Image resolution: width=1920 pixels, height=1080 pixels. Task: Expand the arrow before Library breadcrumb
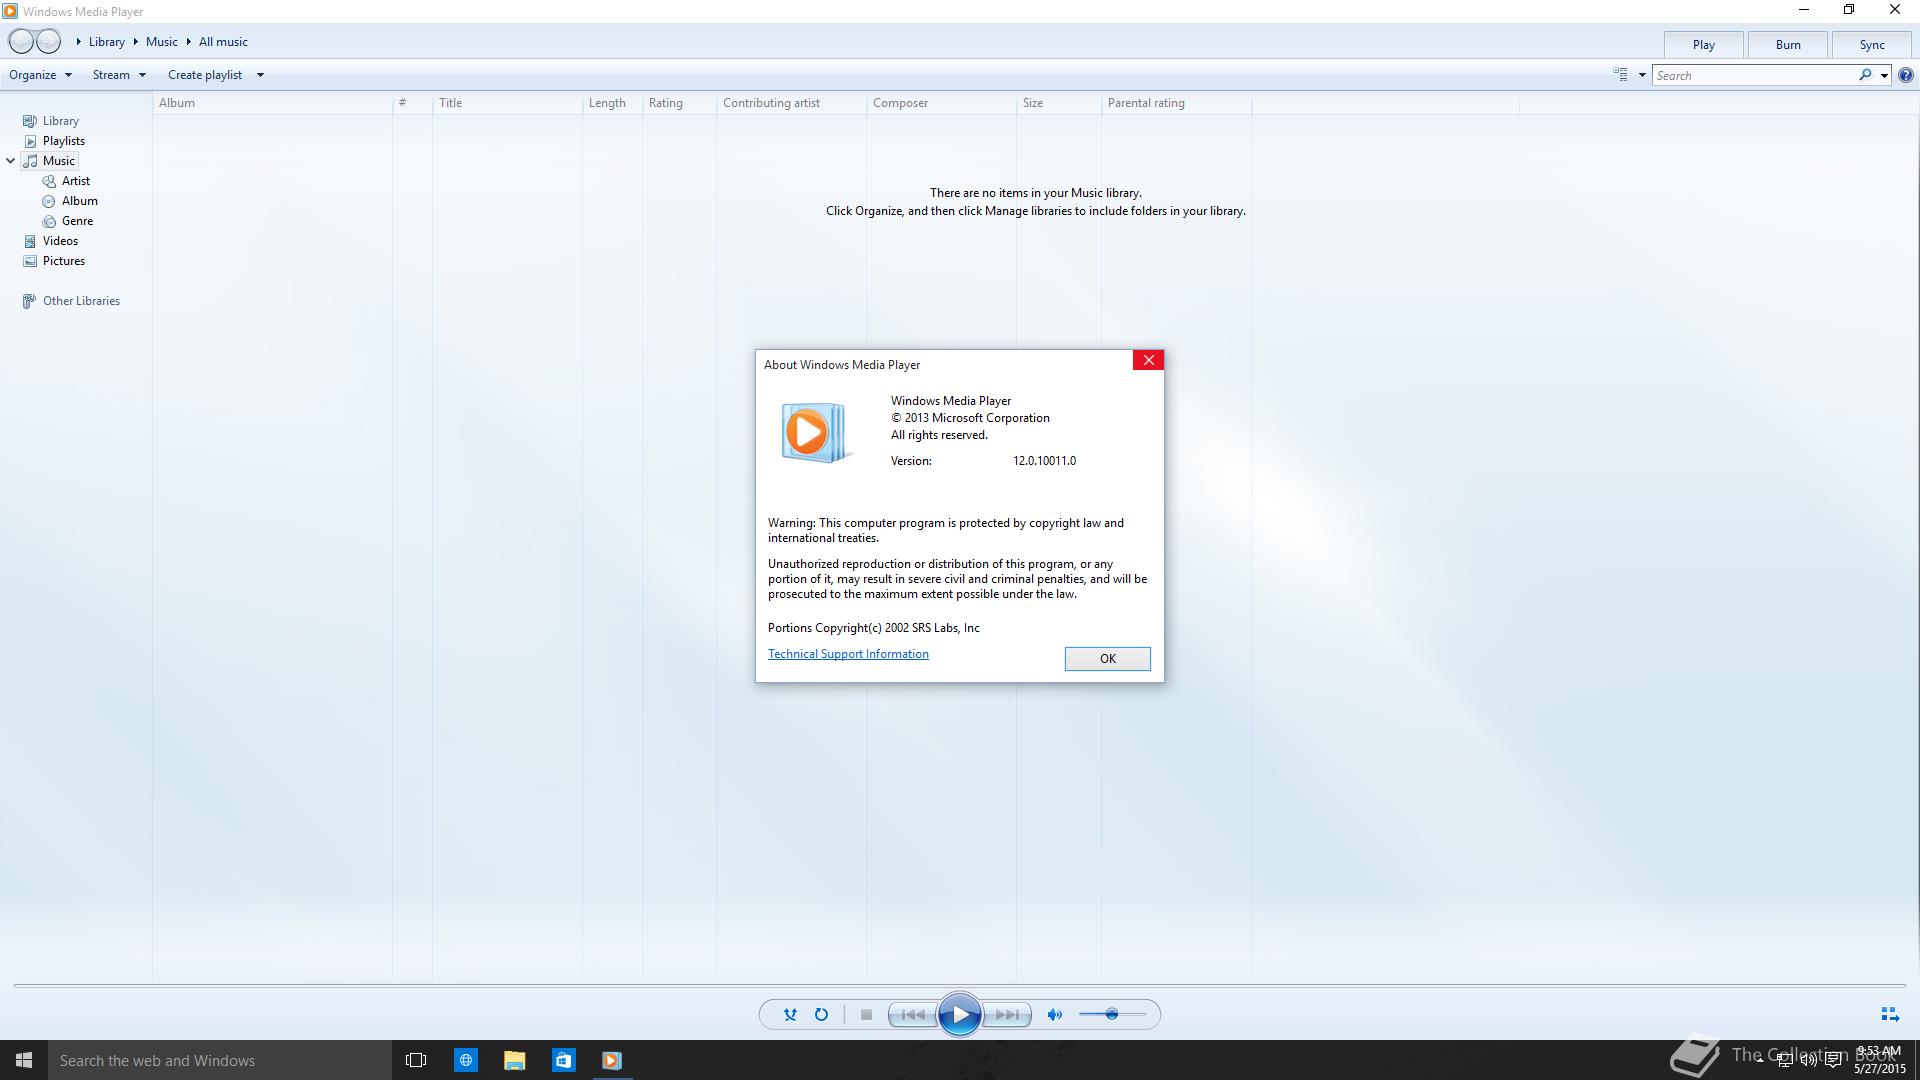coord(78,42)
